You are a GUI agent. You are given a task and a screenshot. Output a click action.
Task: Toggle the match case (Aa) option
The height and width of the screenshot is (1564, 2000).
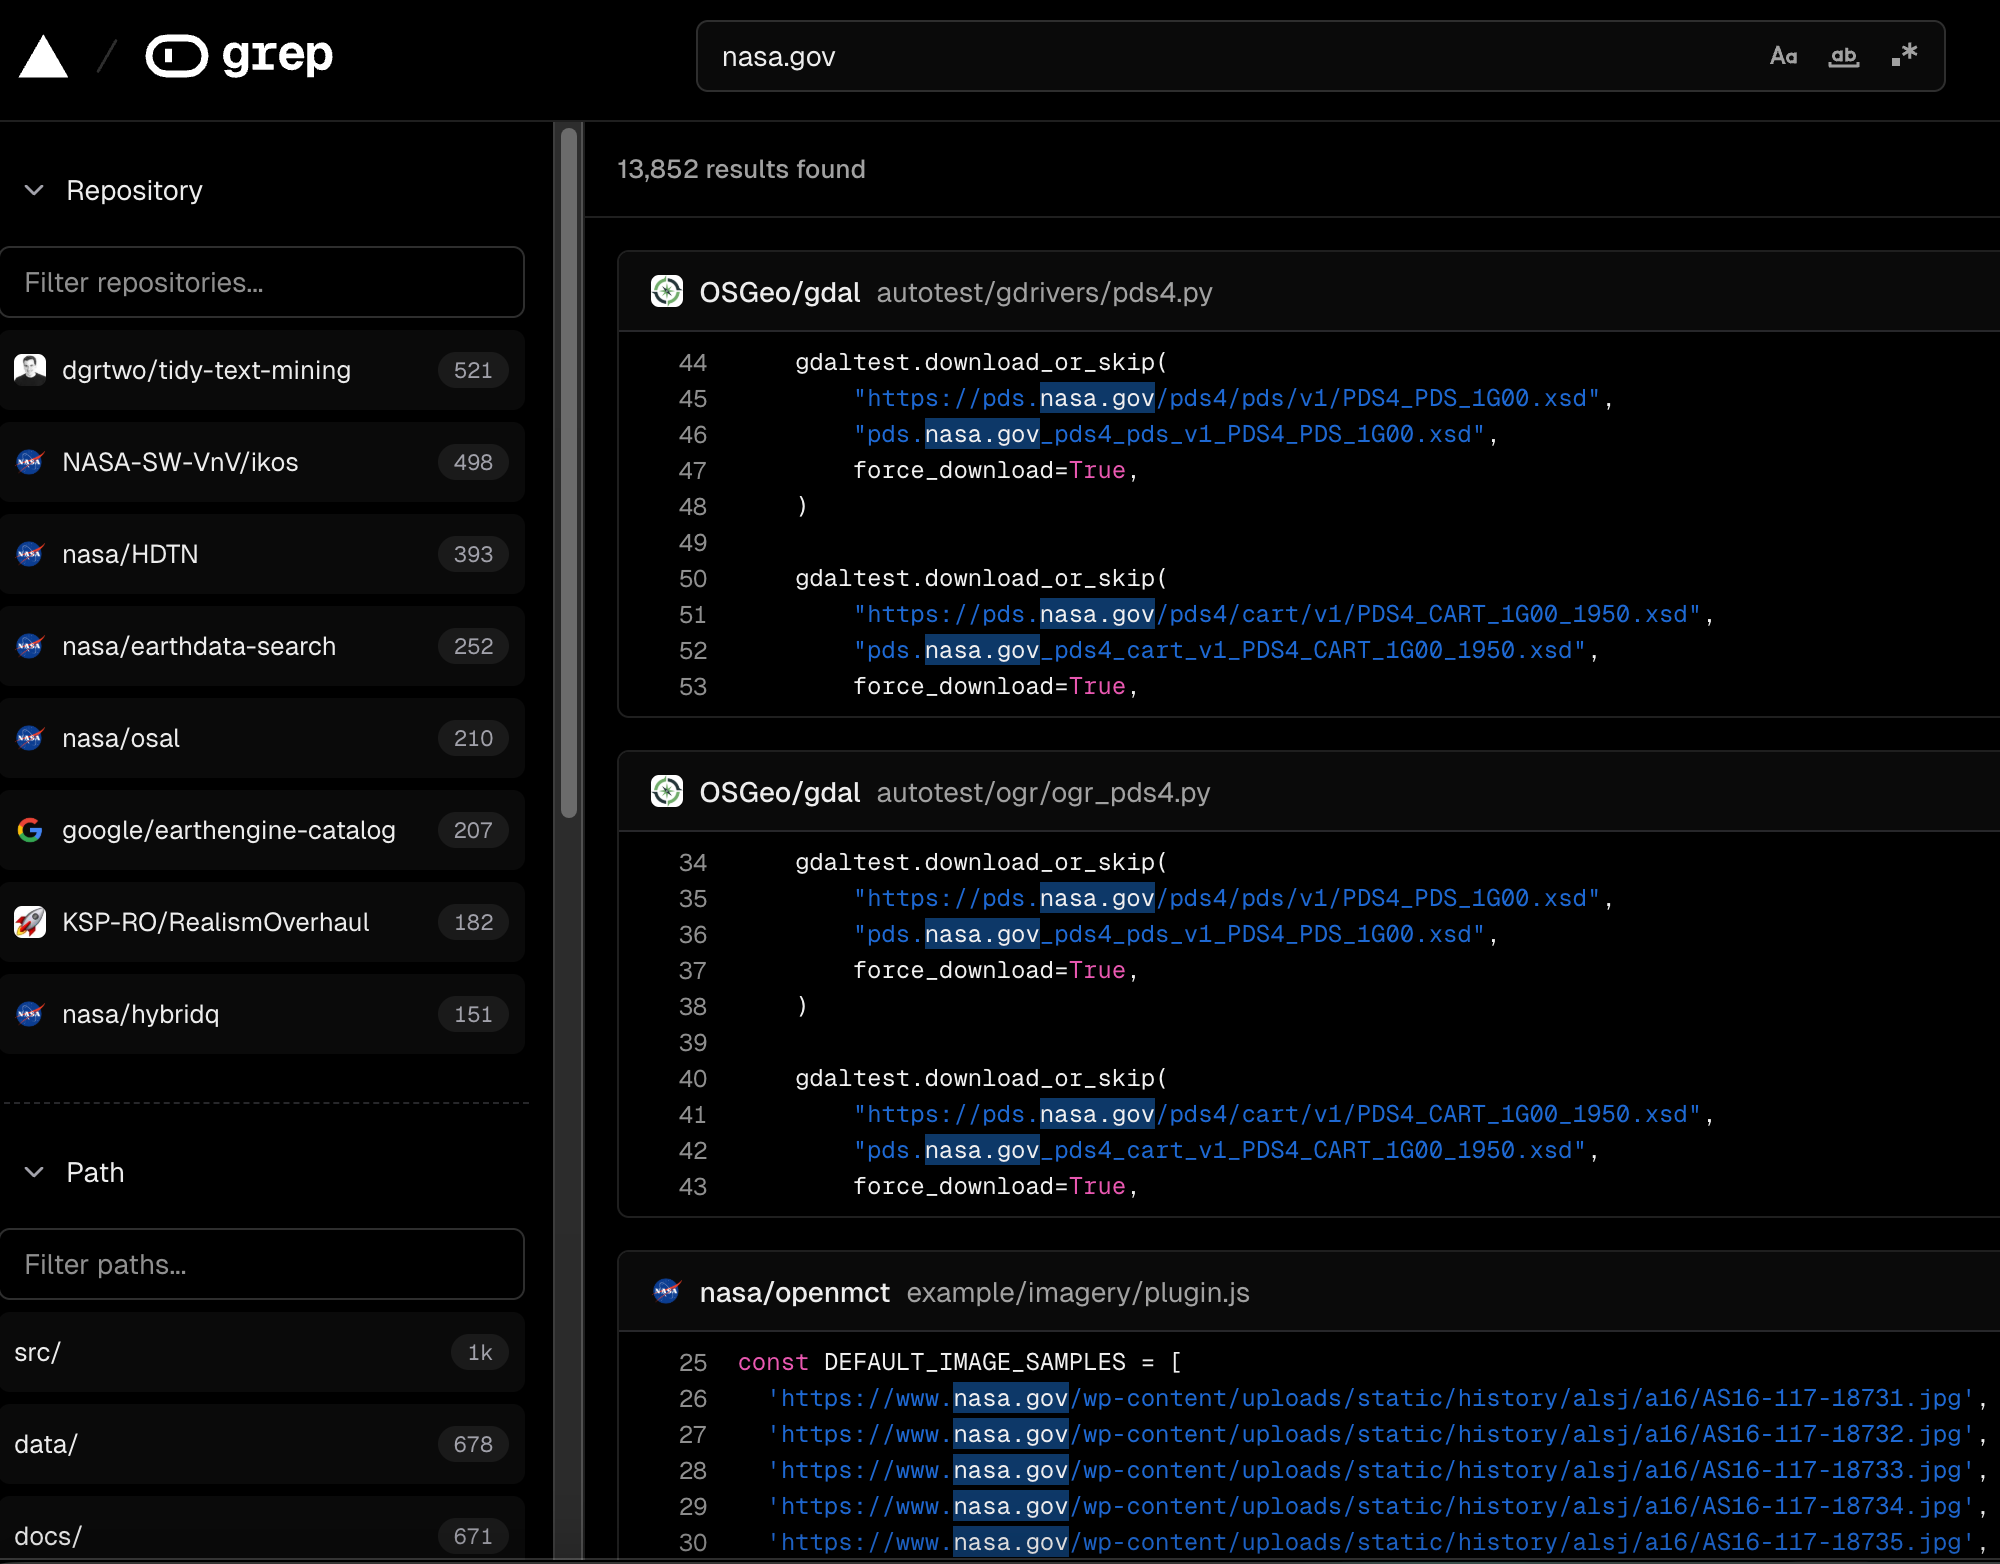(1783, 56)
